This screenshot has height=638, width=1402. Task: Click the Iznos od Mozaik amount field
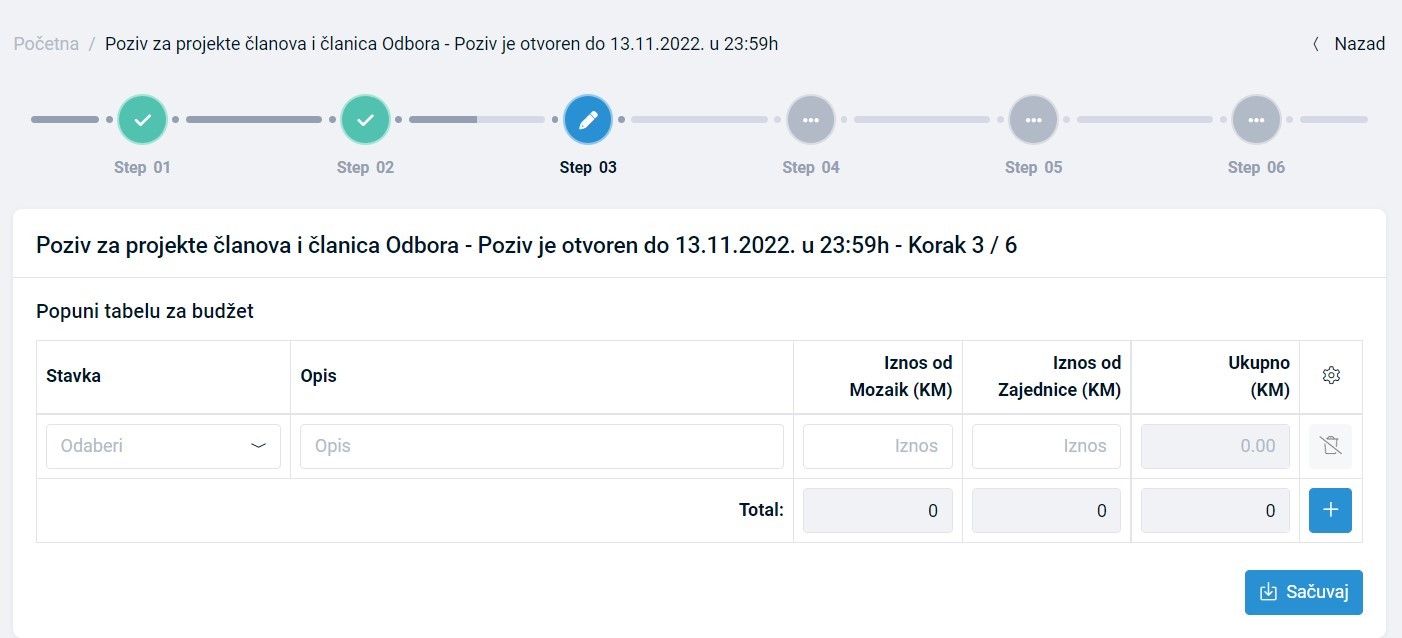[877, 446]
